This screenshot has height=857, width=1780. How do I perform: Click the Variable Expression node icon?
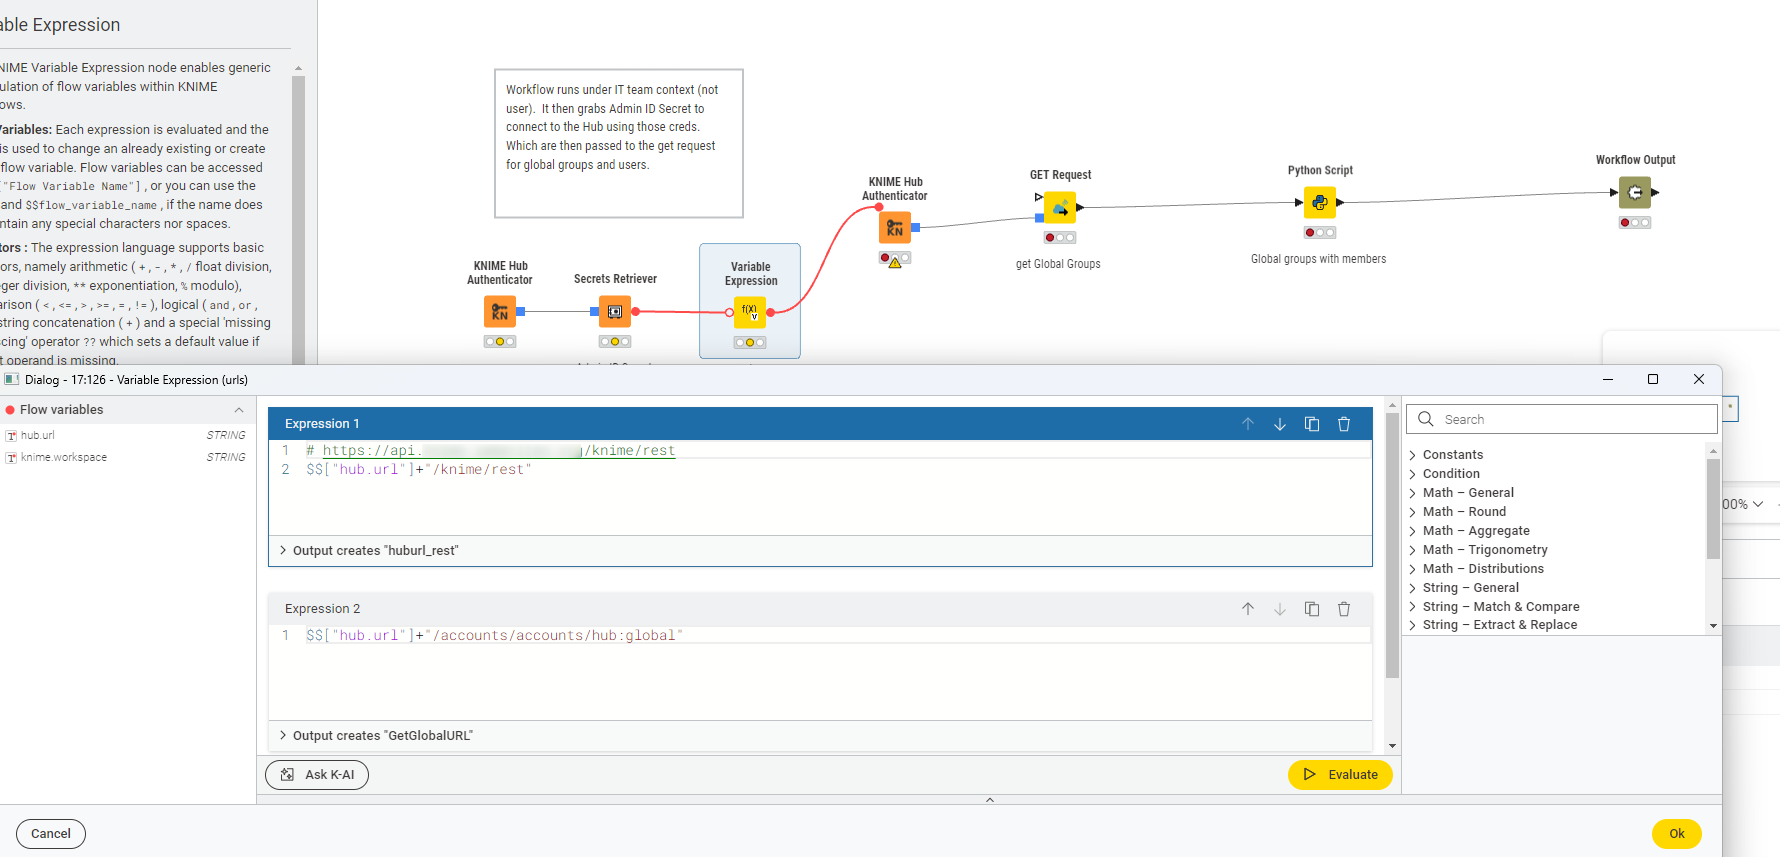tap(750, 312)
